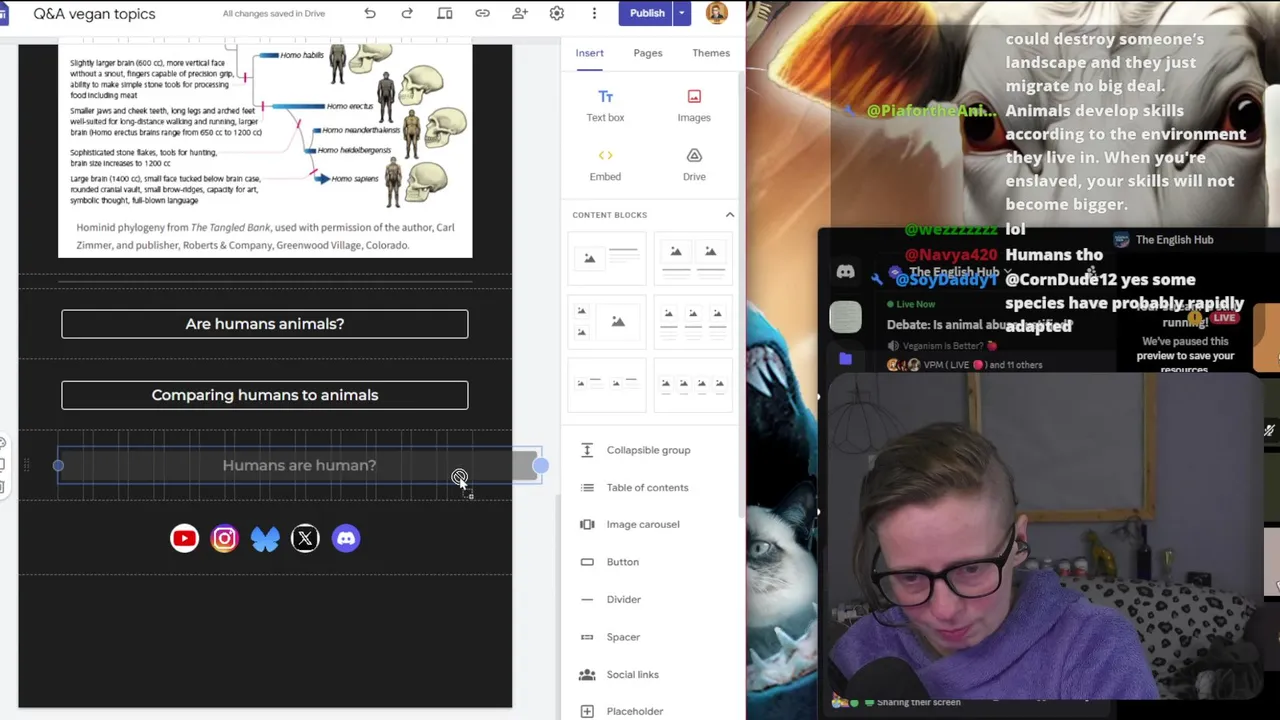Insert a Text box
Image resolution: width=1280 pixels, height=720 pixels.
[605, 106]
